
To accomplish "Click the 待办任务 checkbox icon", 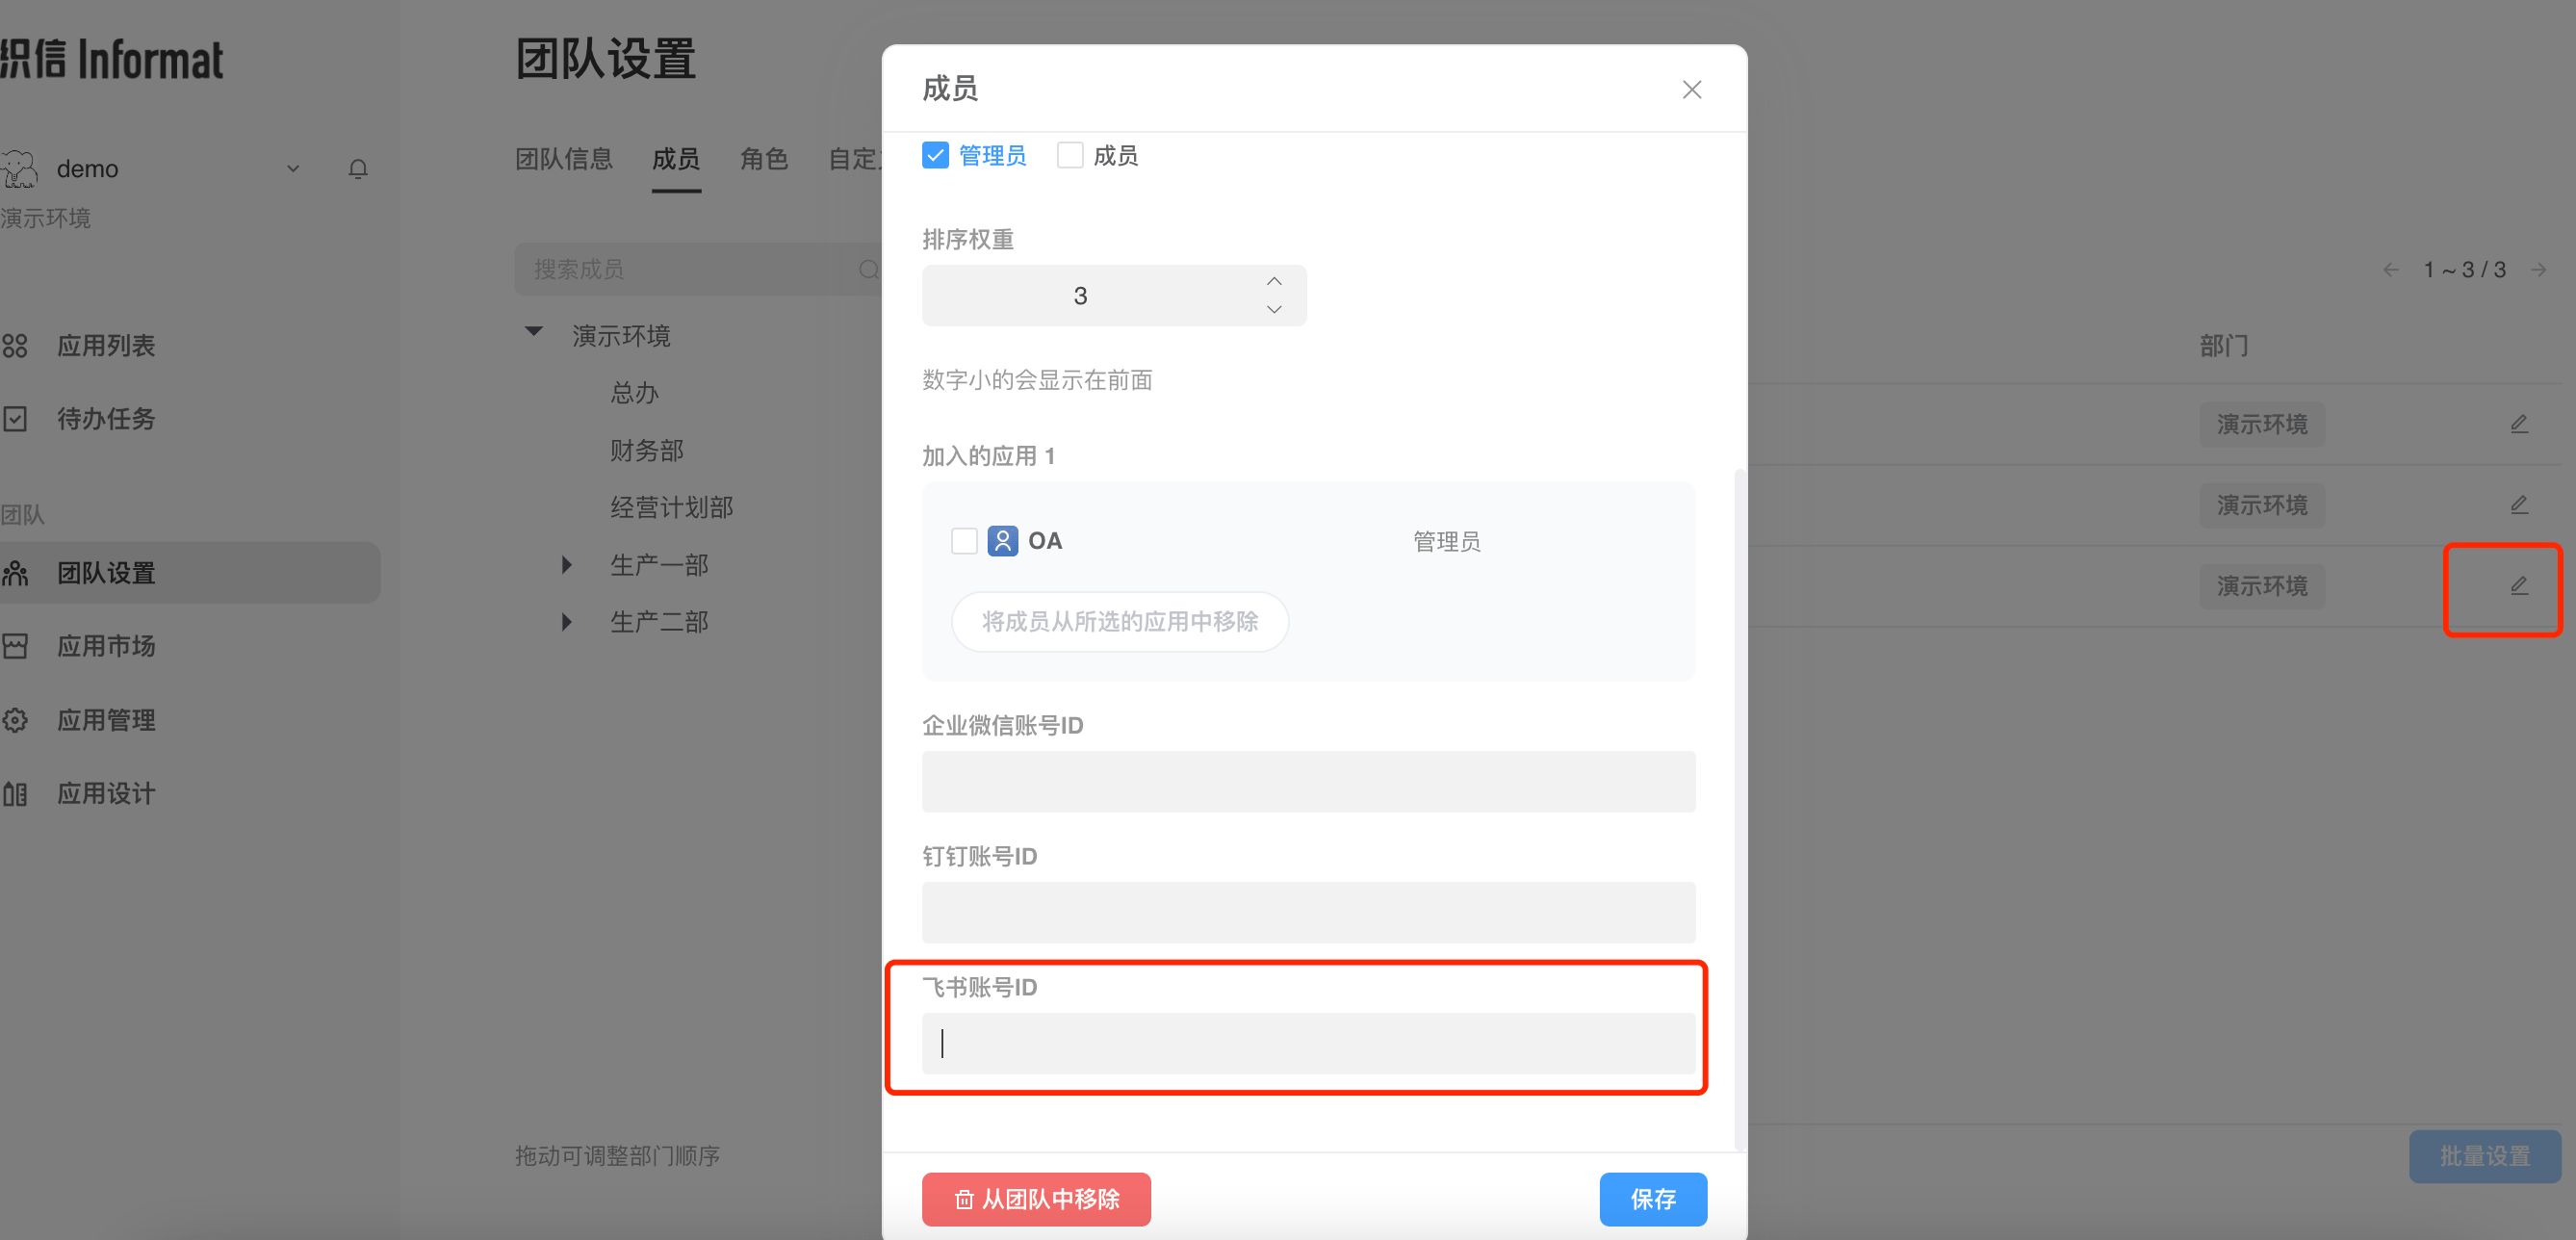I will (x=15, y=419).
